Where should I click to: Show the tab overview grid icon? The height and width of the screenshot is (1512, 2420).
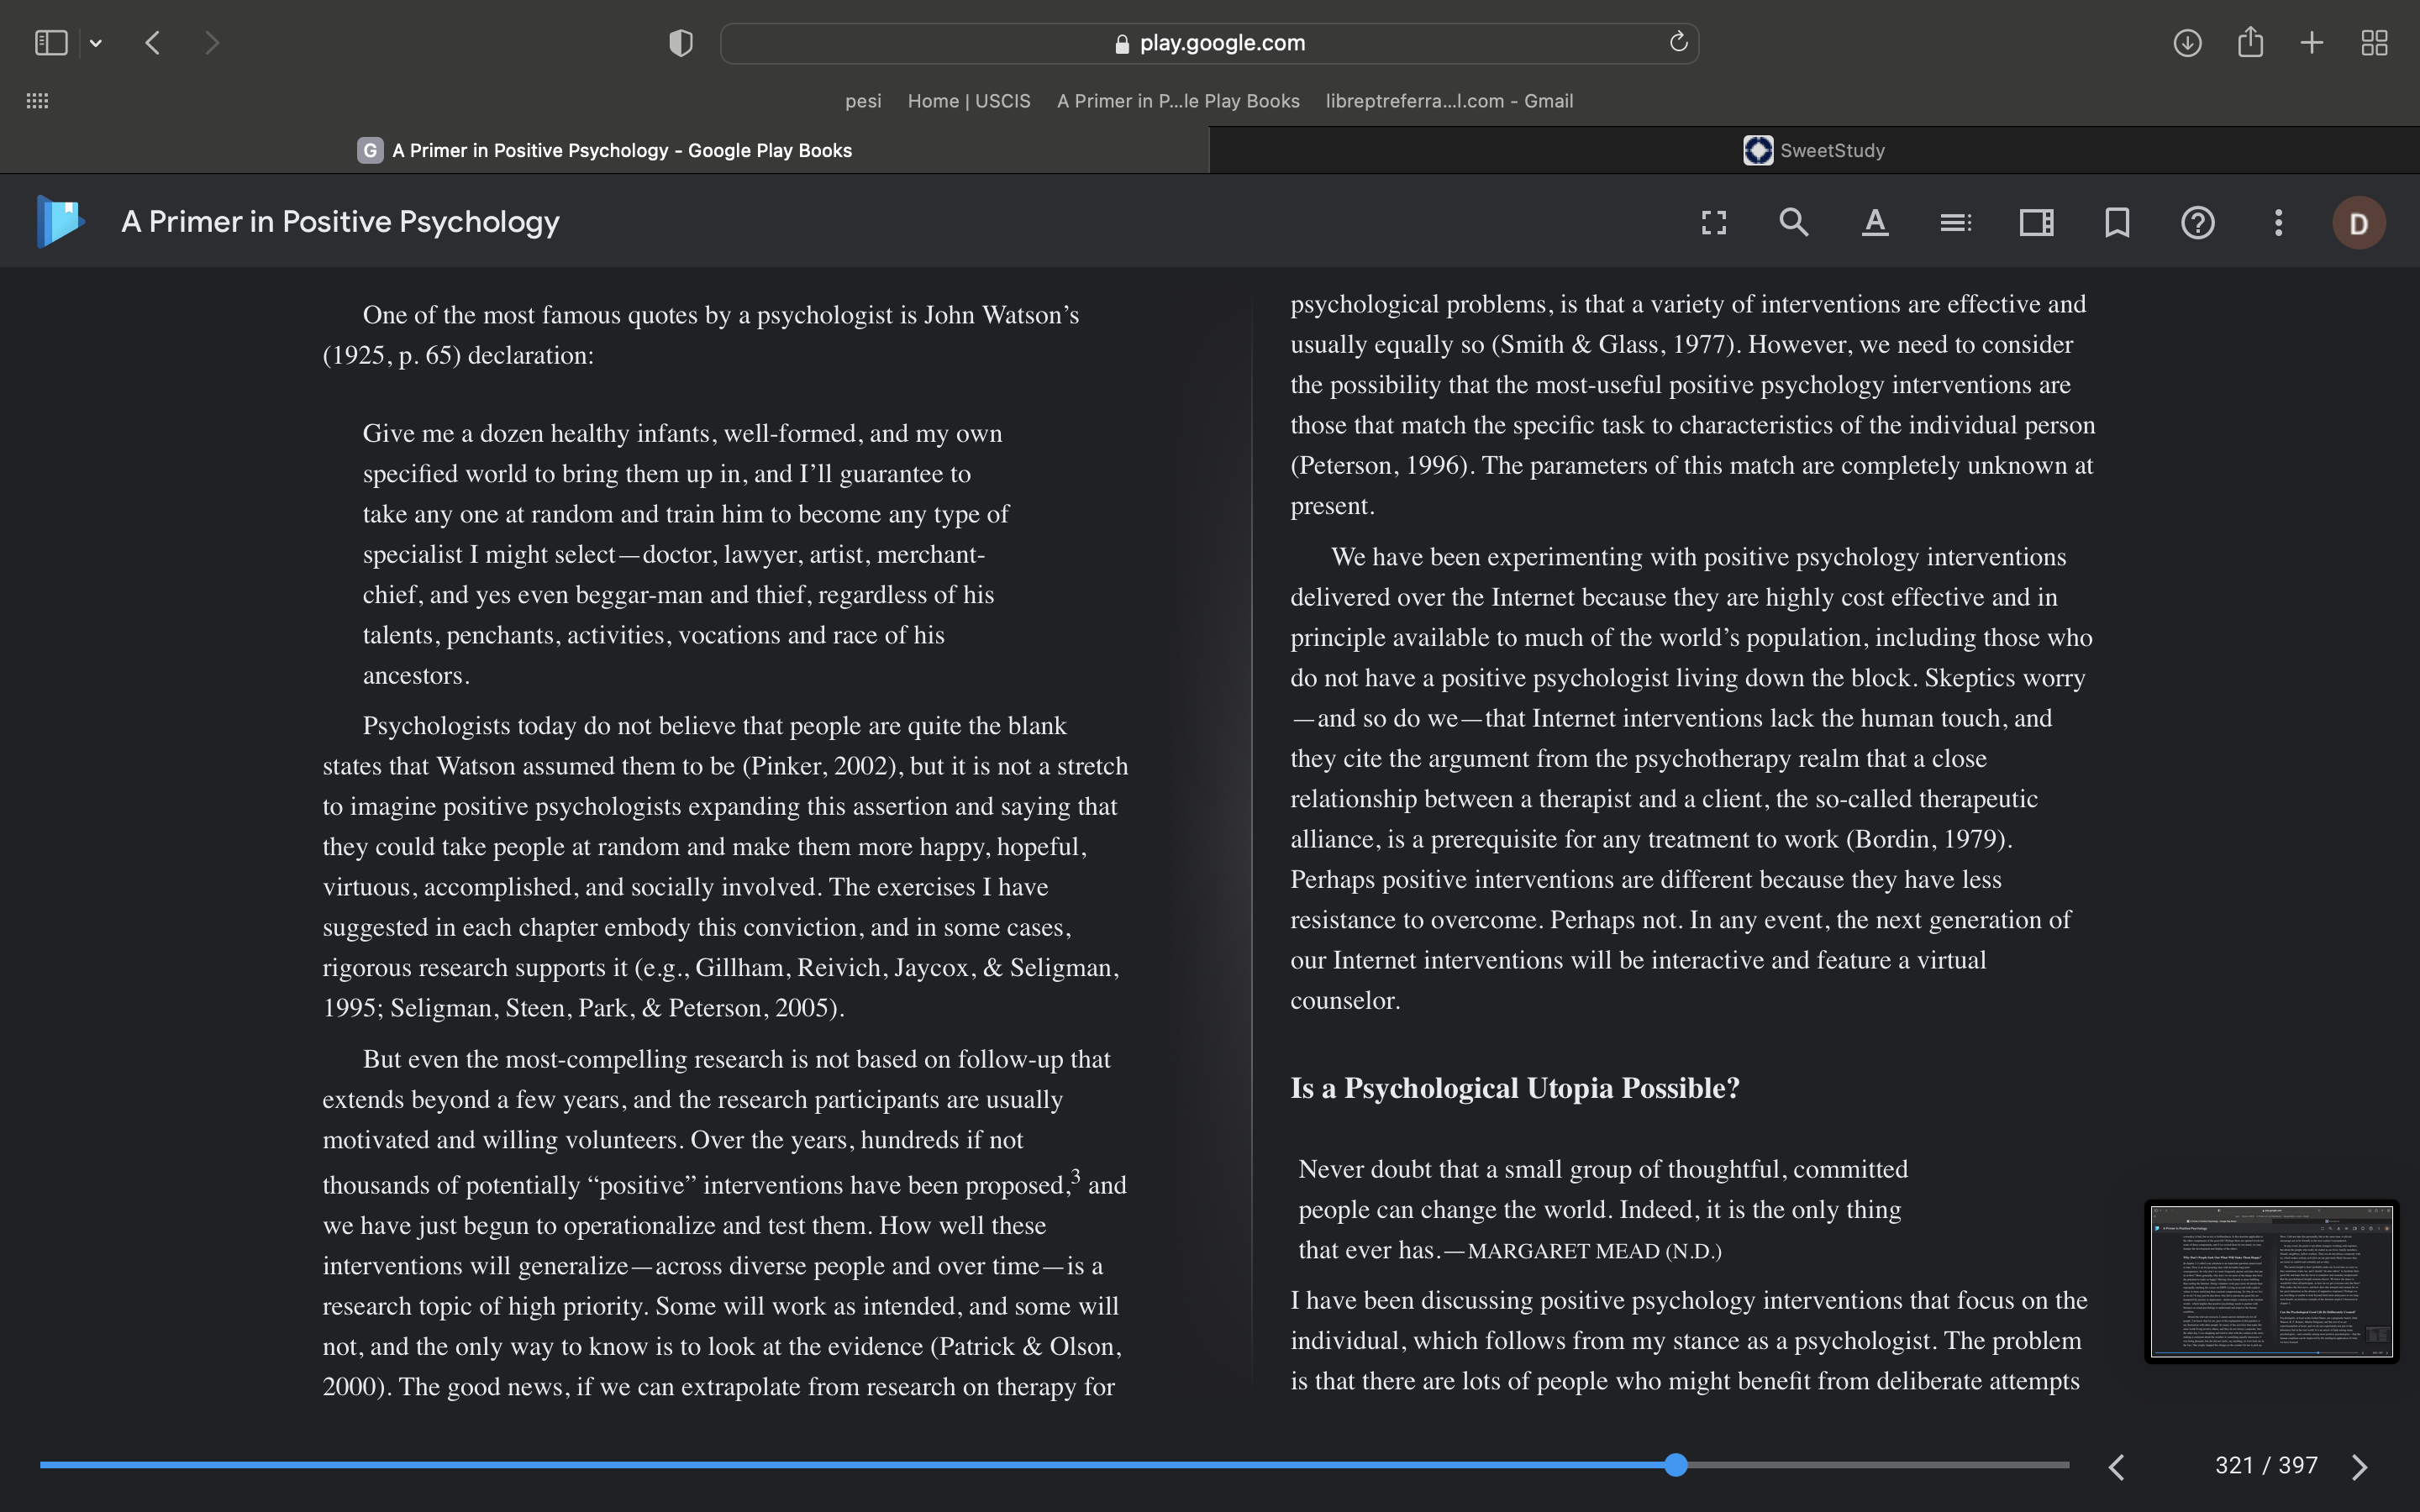coord(2374,43)
